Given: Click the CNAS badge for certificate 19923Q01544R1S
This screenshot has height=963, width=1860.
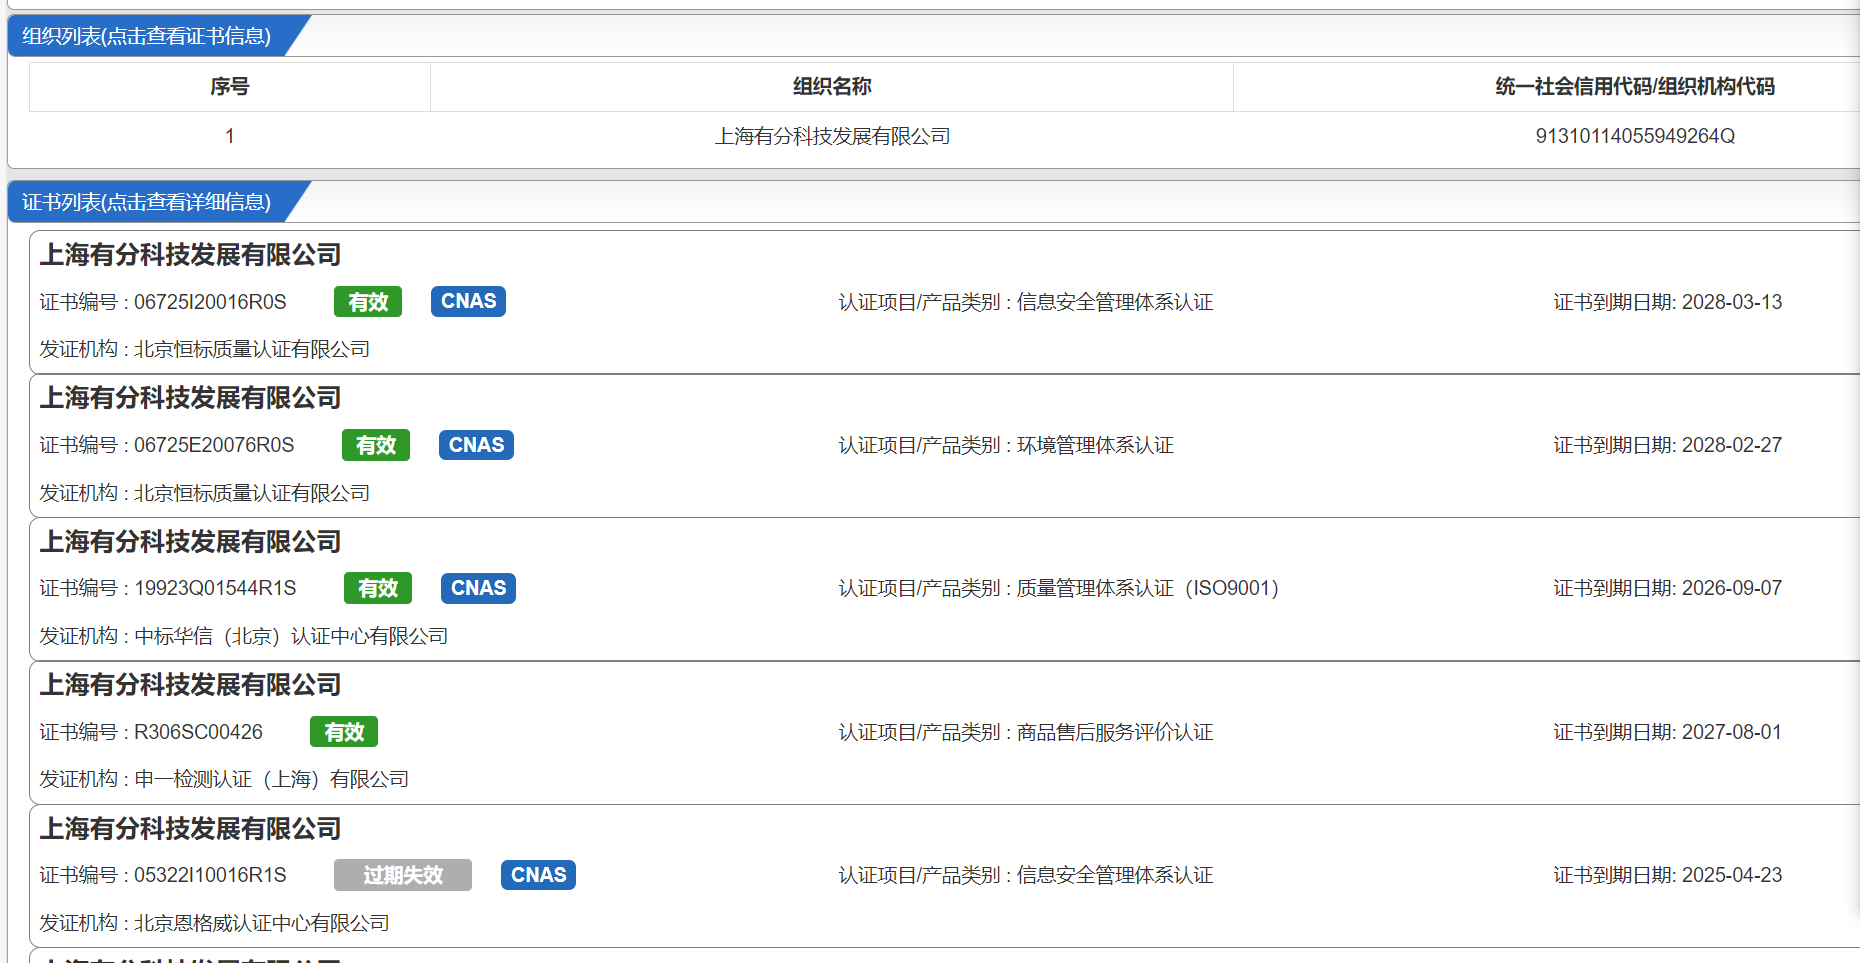Looking at the screenshot, I should tap(478, 588).
